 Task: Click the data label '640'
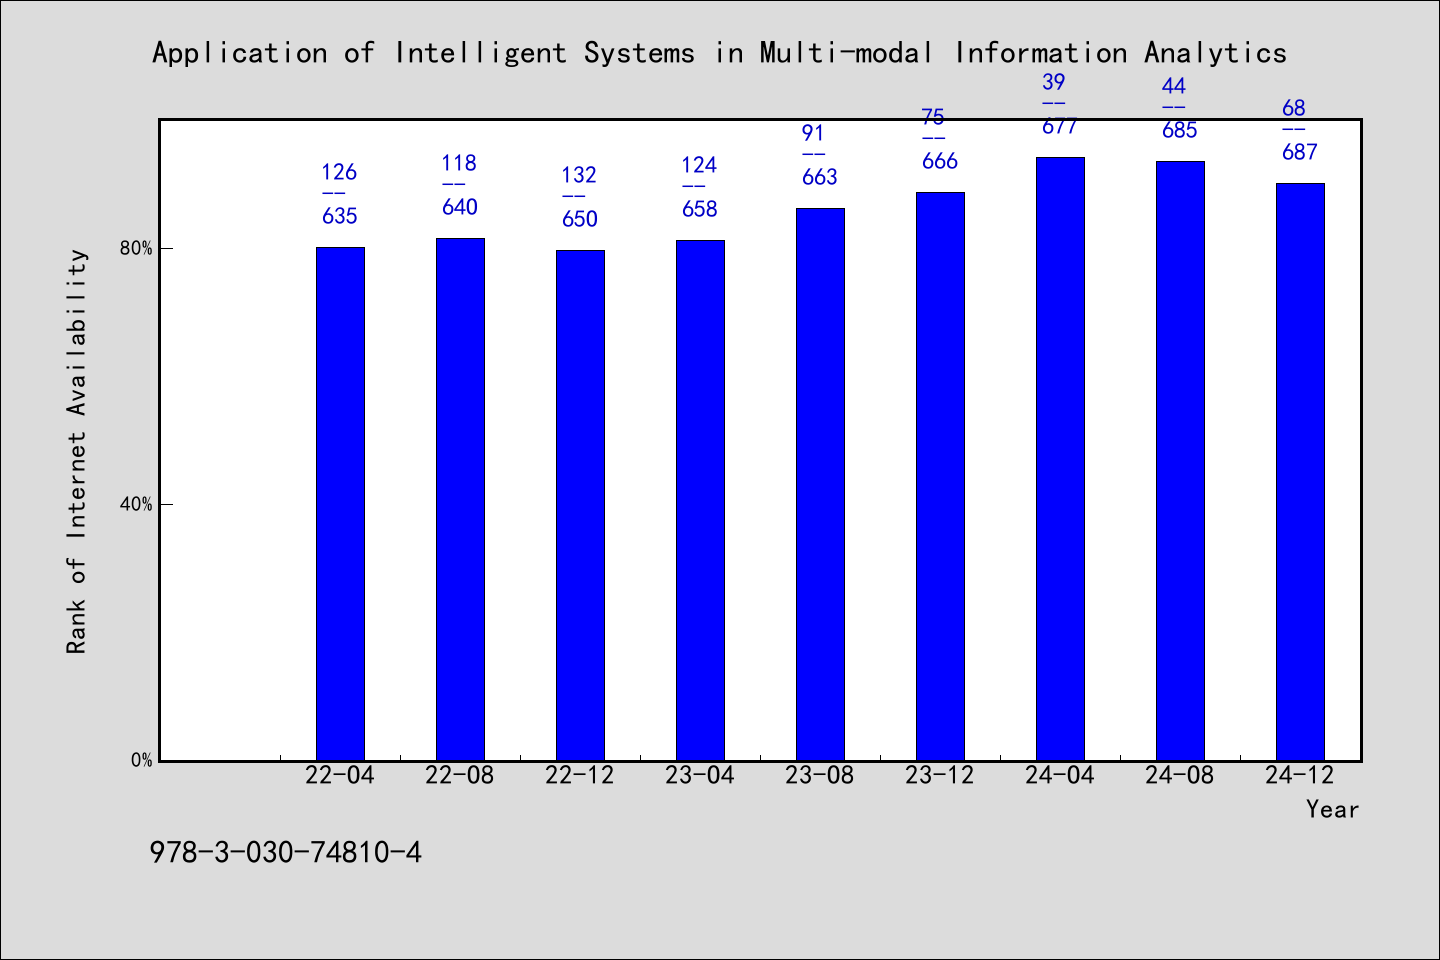tap(460, 207)
